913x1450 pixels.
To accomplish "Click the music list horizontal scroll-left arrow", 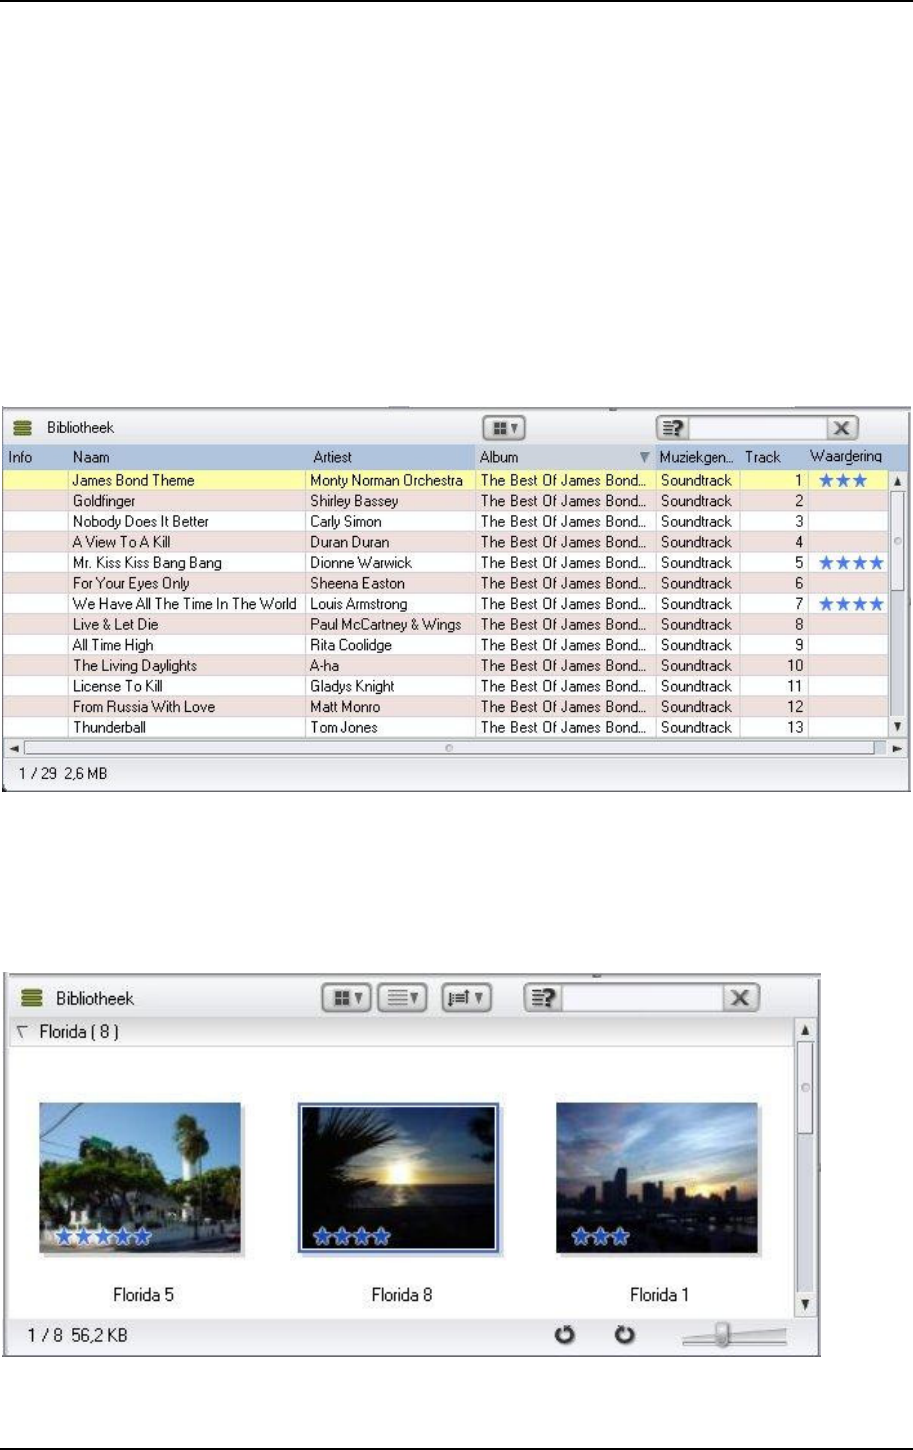I will coord(13,747).
